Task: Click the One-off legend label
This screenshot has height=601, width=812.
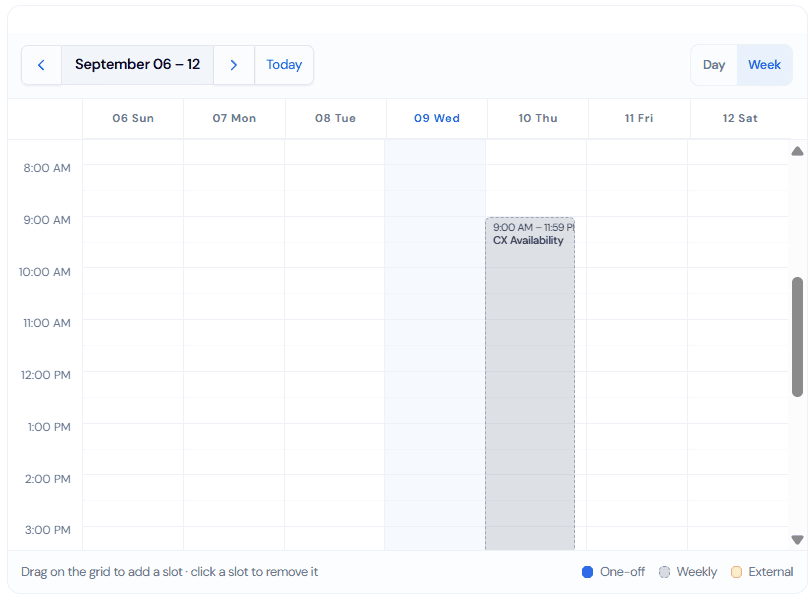Action: 622,572
